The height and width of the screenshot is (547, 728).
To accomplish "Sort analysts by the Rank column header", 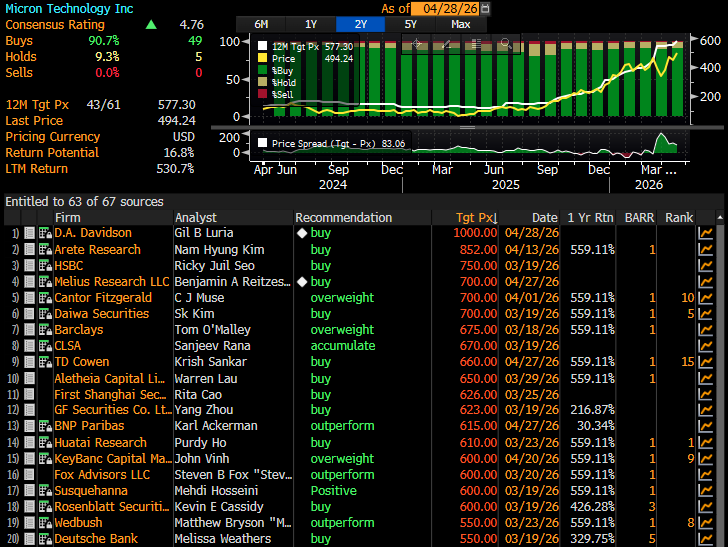I will click(x=678, y=217).
